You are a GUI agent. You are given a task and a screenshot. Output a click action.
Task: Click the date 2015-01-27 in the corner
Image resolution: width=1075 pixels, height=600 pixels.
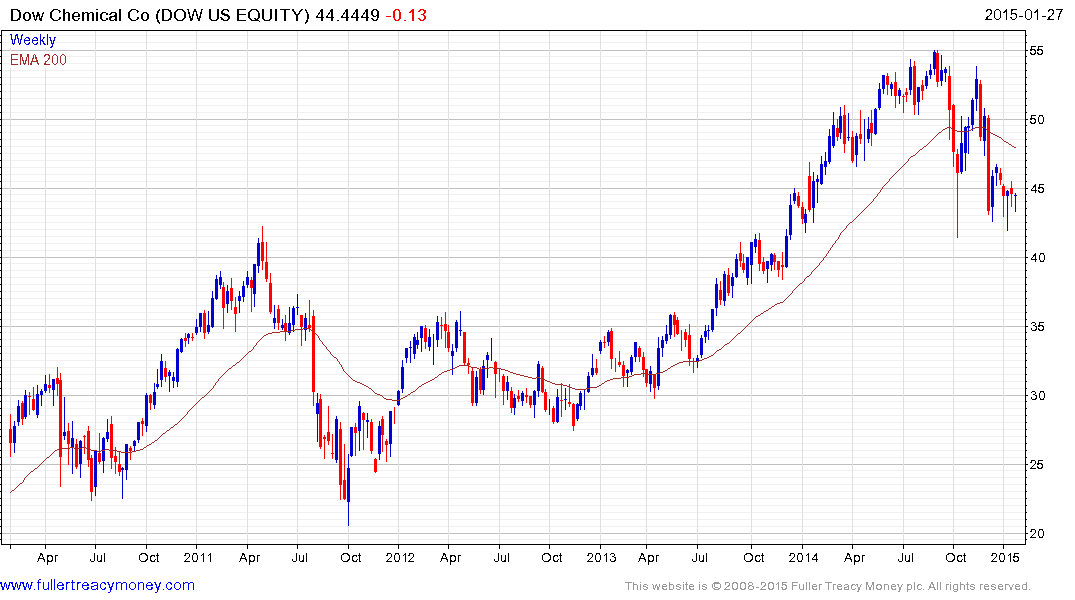pos(1024,14)
